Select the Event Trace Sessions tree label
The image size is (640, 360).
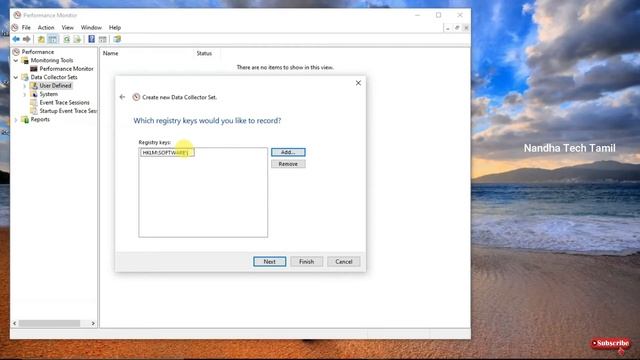64,102
